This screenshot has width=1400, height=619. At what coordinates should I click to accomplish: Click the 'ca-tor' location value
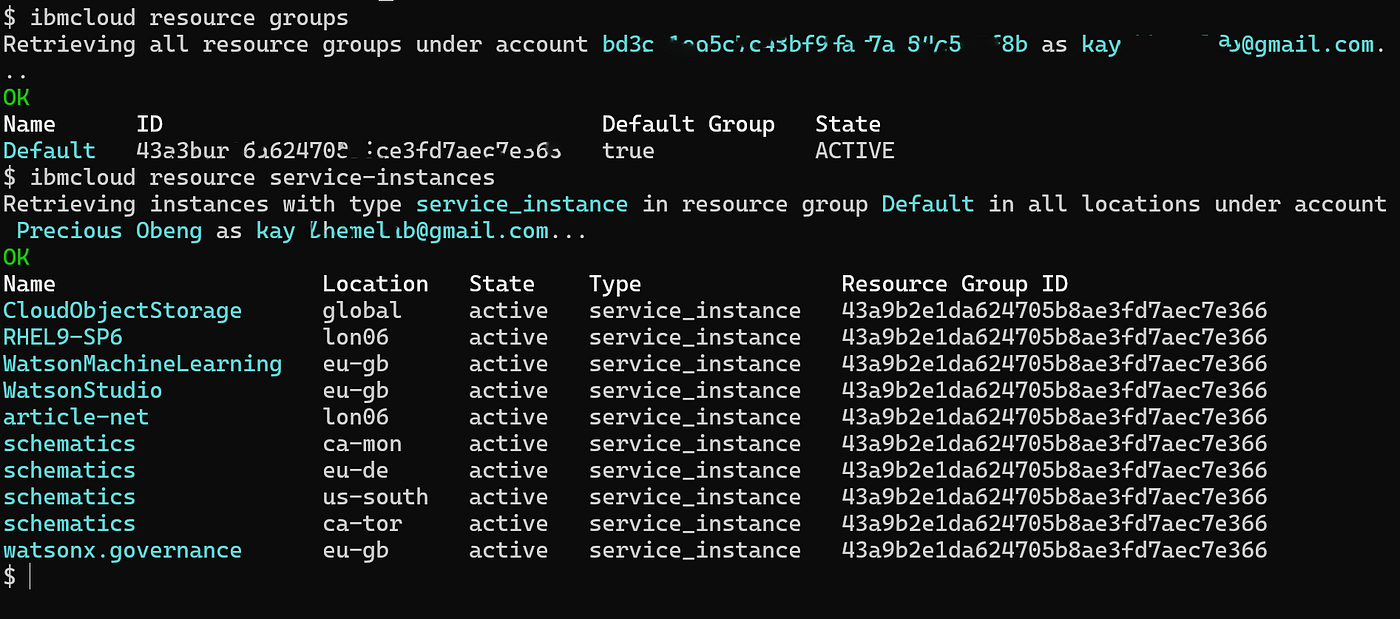(x=362, y=523)
